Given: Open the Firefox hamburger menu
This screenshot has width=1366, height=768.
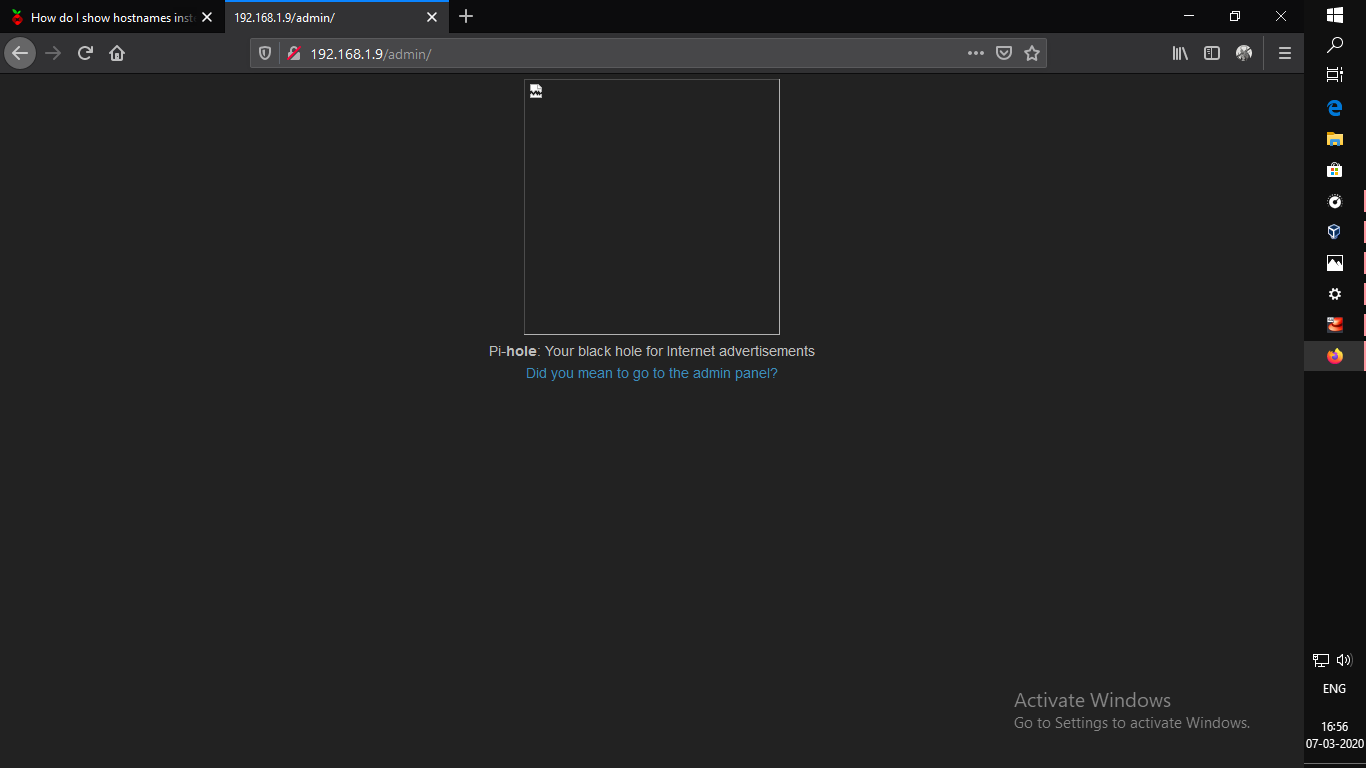Looking at the screenshot, I should pyautogui.click(x=1284, y=52).
